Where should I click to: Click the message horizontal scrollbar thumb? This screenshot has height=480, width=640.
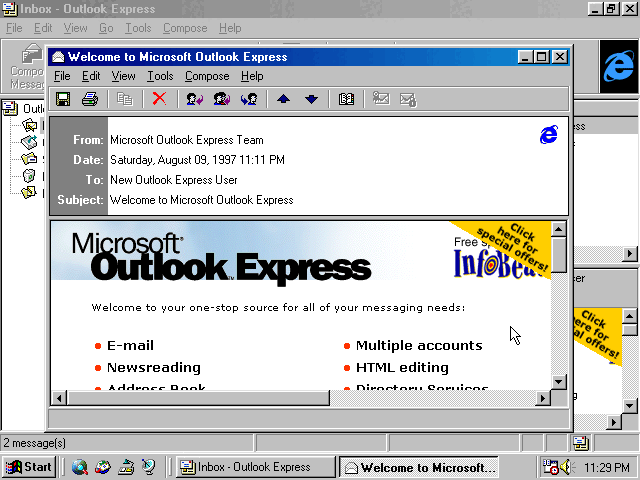pyautogui.click(x=198, y=398)
